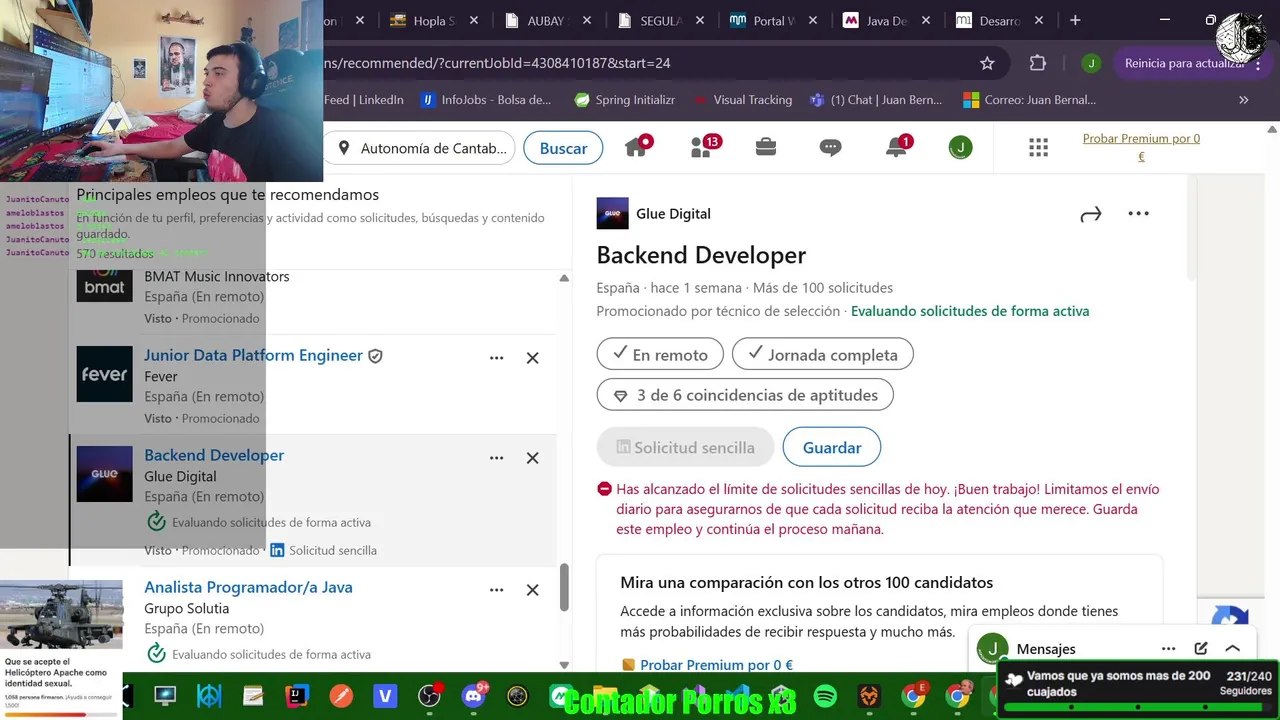
Task: Open LinkedIn profile avatar J menu
Action: coord(960,148)
